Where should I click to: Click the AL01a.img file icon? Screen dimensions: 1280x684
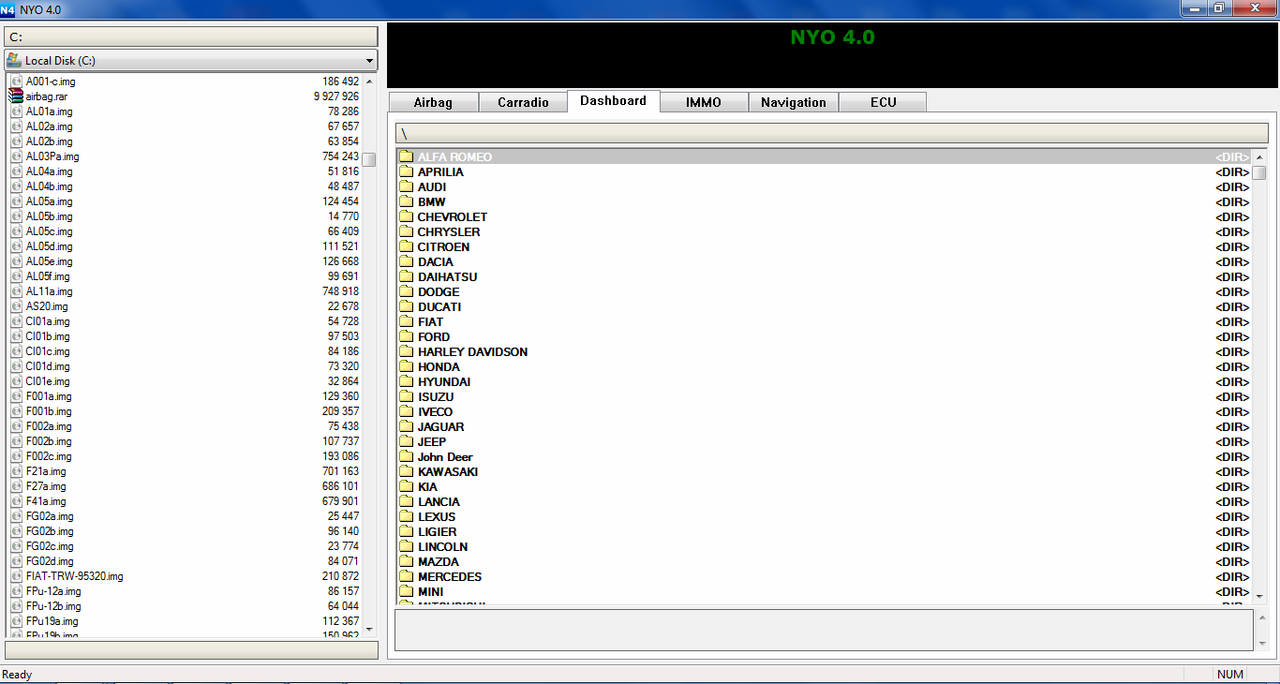(x=16, y=111)
